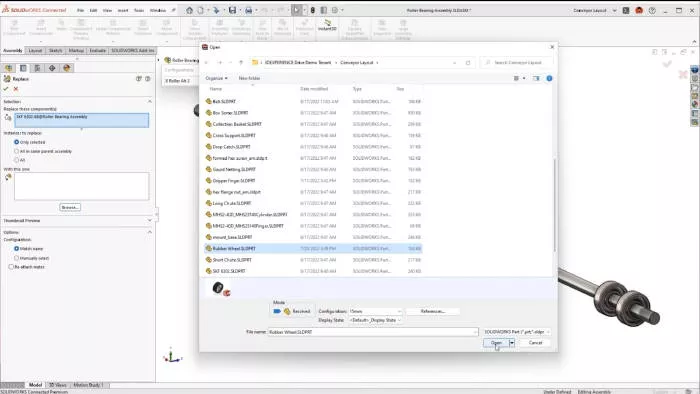Open the Configurations dropdown in Open dialog
700x394 pixels.
(375, 311)
